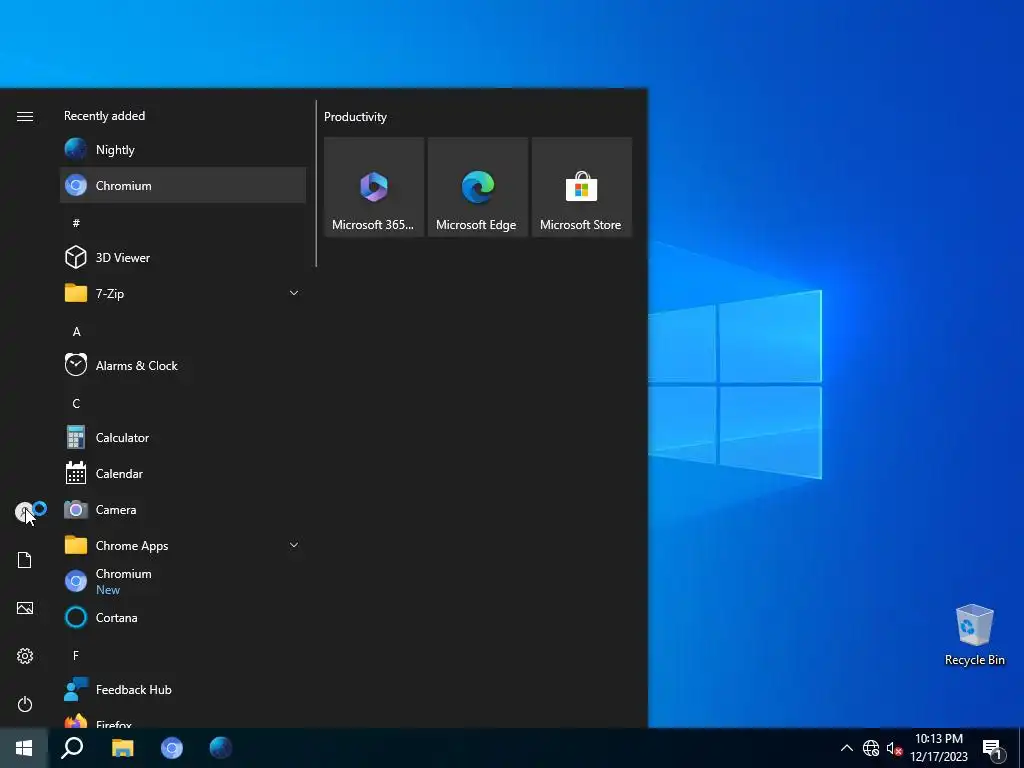Open Microsoft 365 tile
The image size is (1024, 768).
374,187
